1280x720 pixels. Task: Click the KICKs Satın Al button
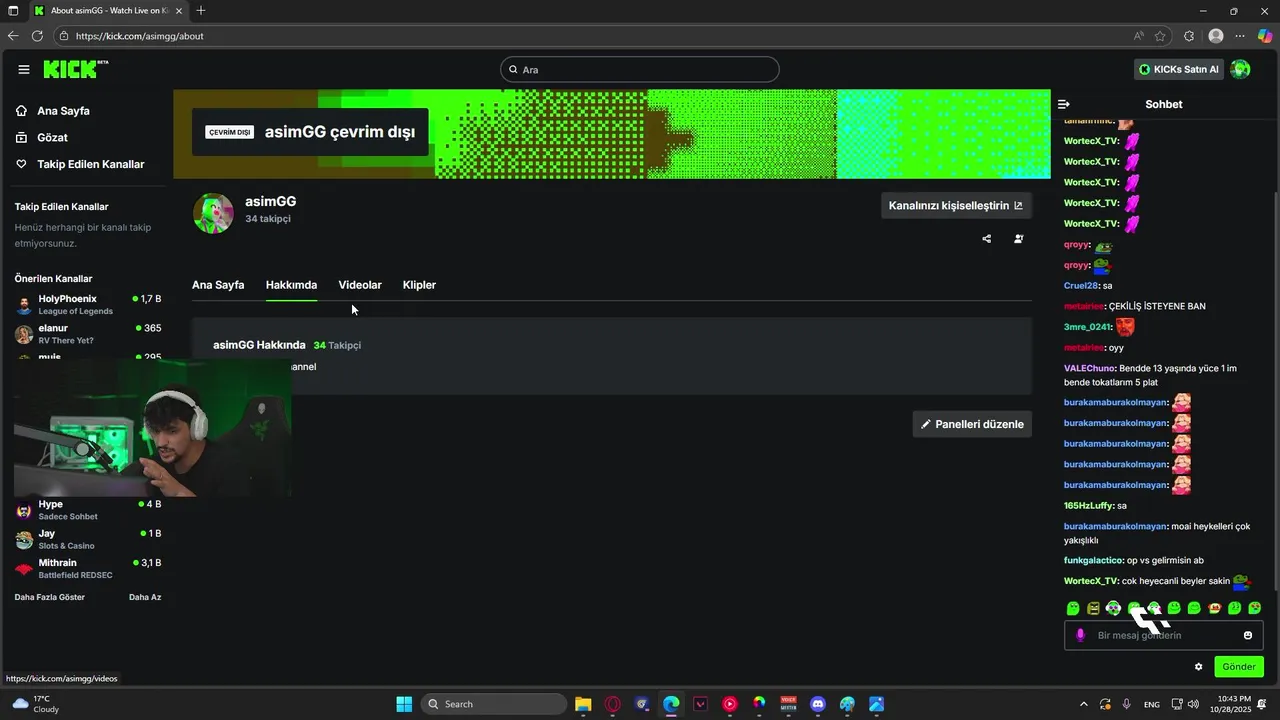click(x=1180, y=69)
